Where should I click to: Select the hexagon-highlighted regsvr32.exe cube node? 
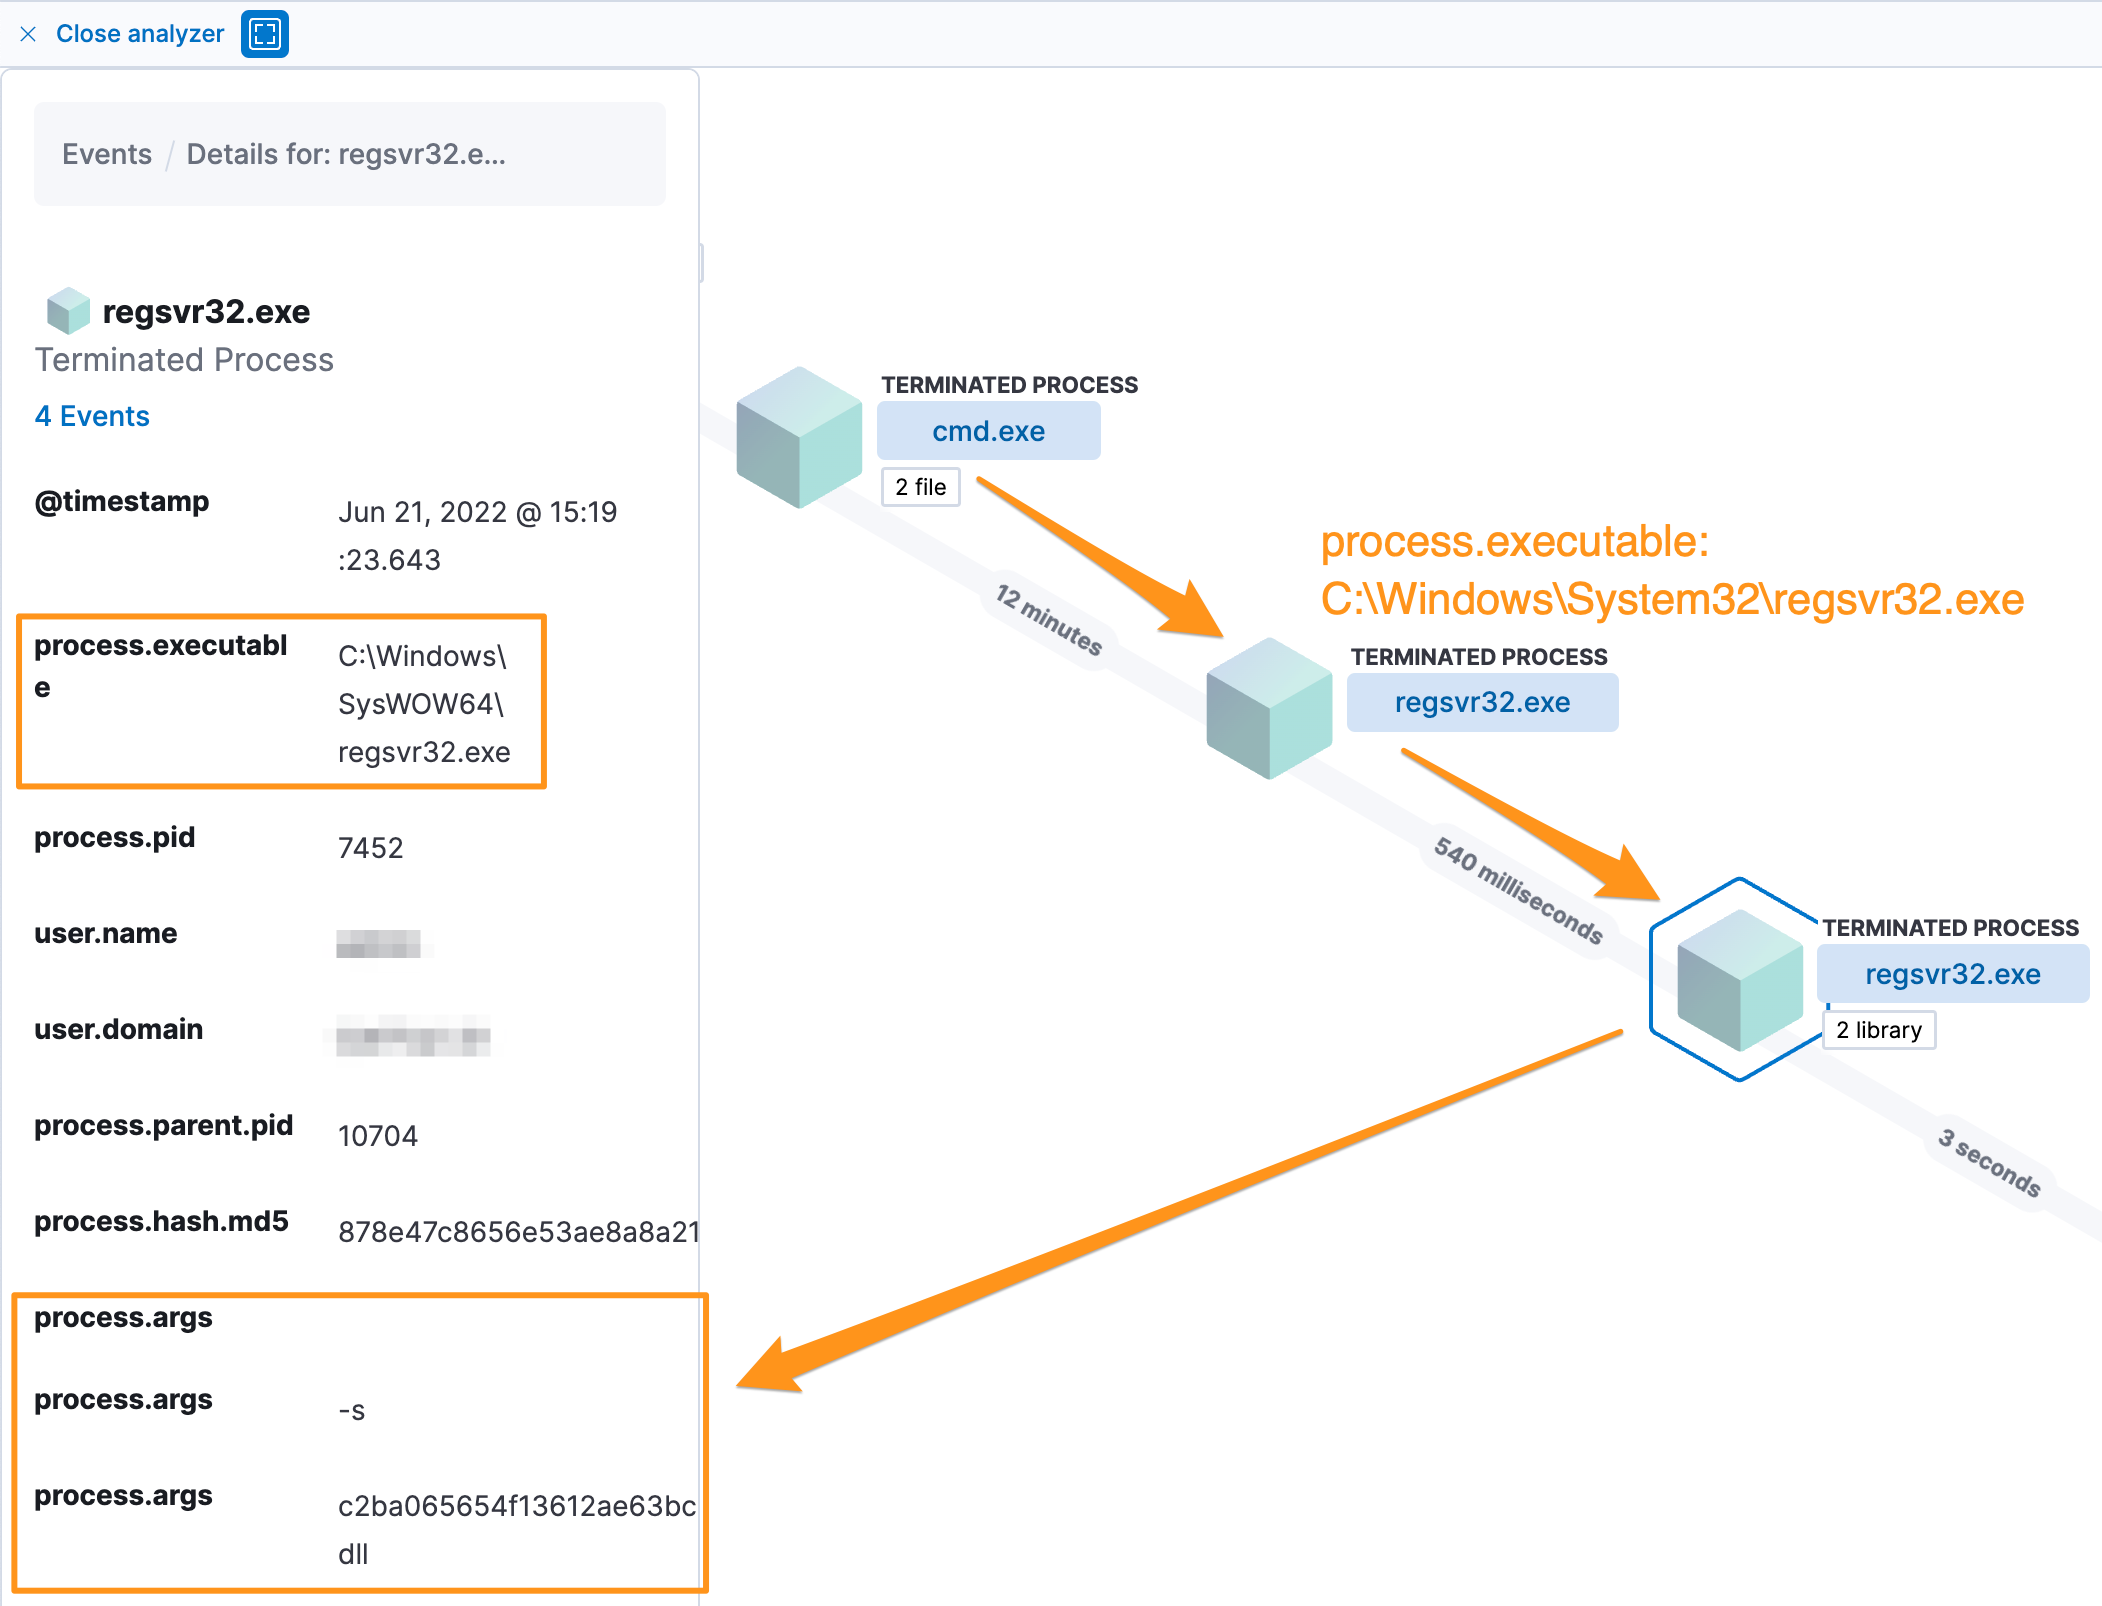(1739, 980)
